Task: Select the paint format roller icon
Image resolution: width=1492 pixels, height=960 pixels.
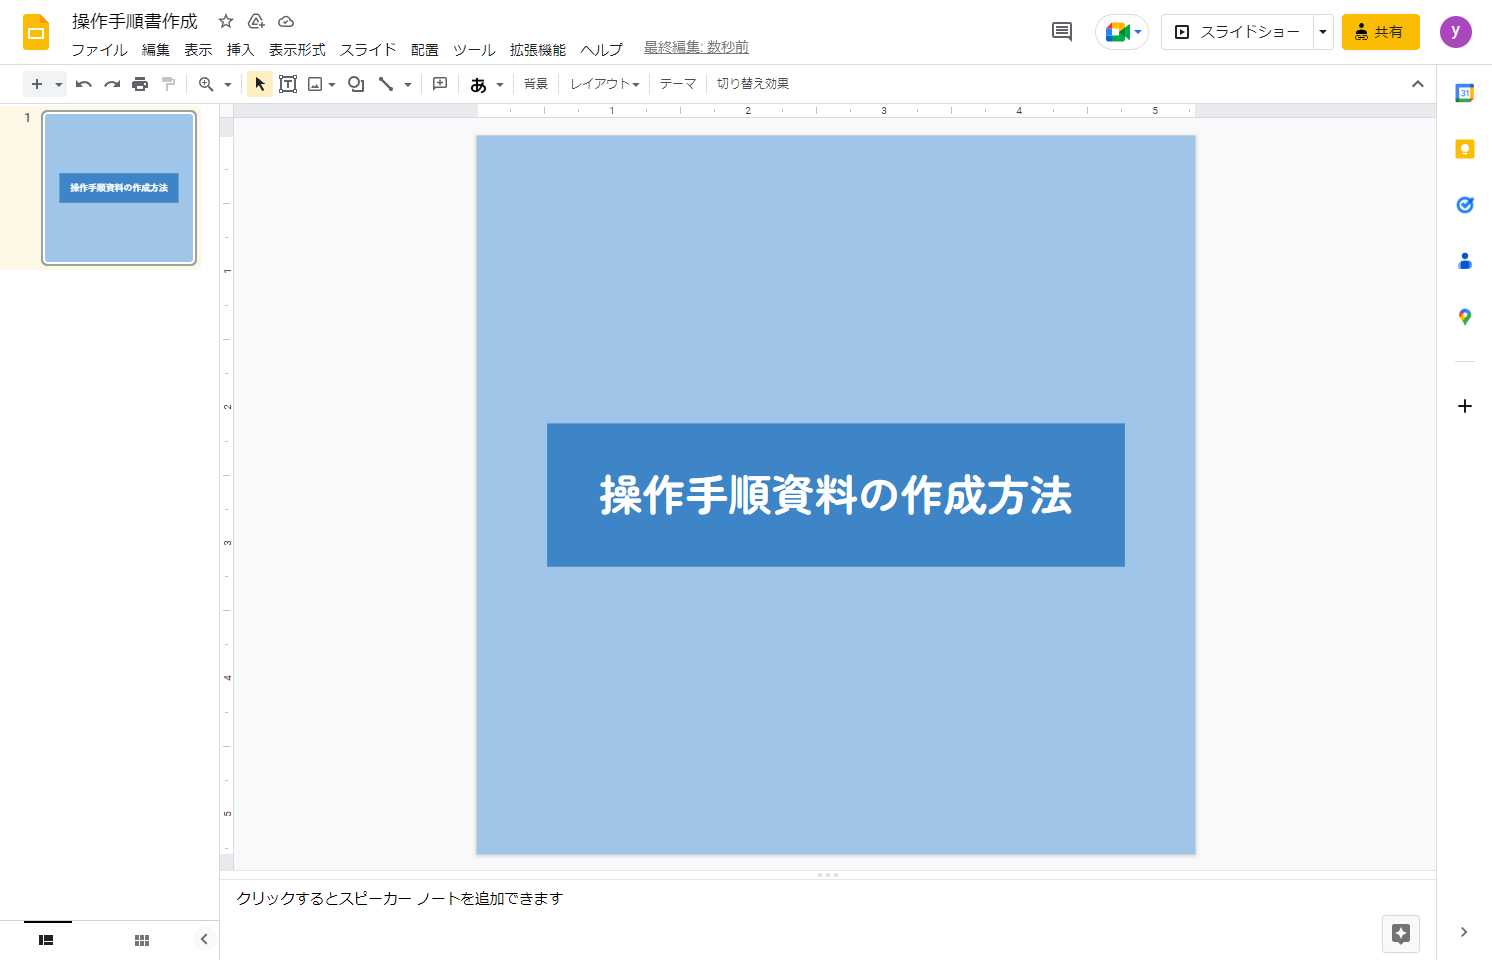Action: click(x=168, y=84)
